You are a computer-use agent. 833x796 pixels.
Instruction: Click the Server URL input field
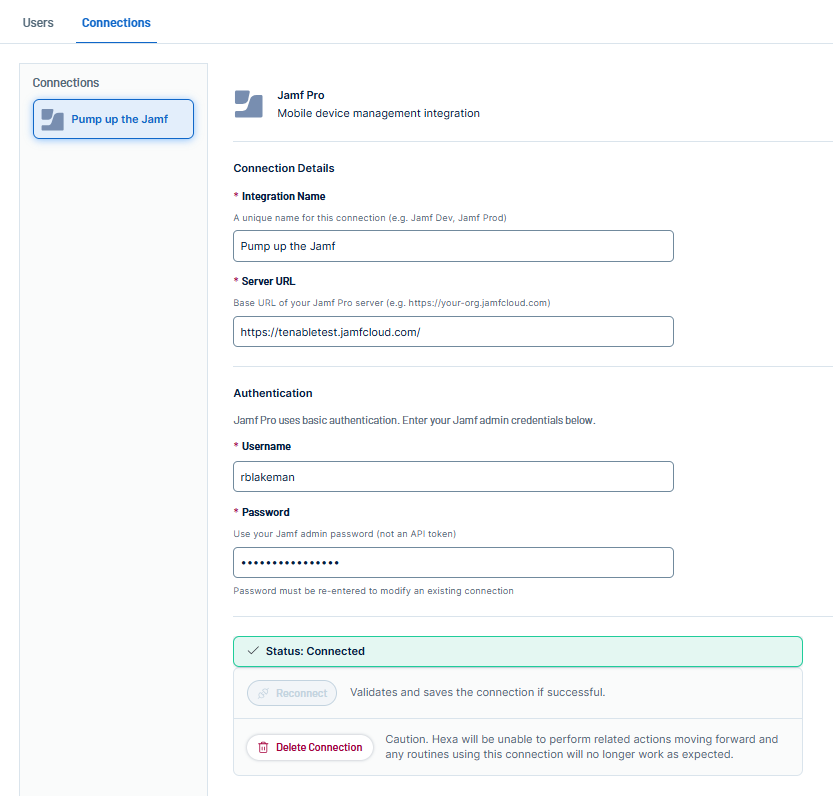(453, 332)
